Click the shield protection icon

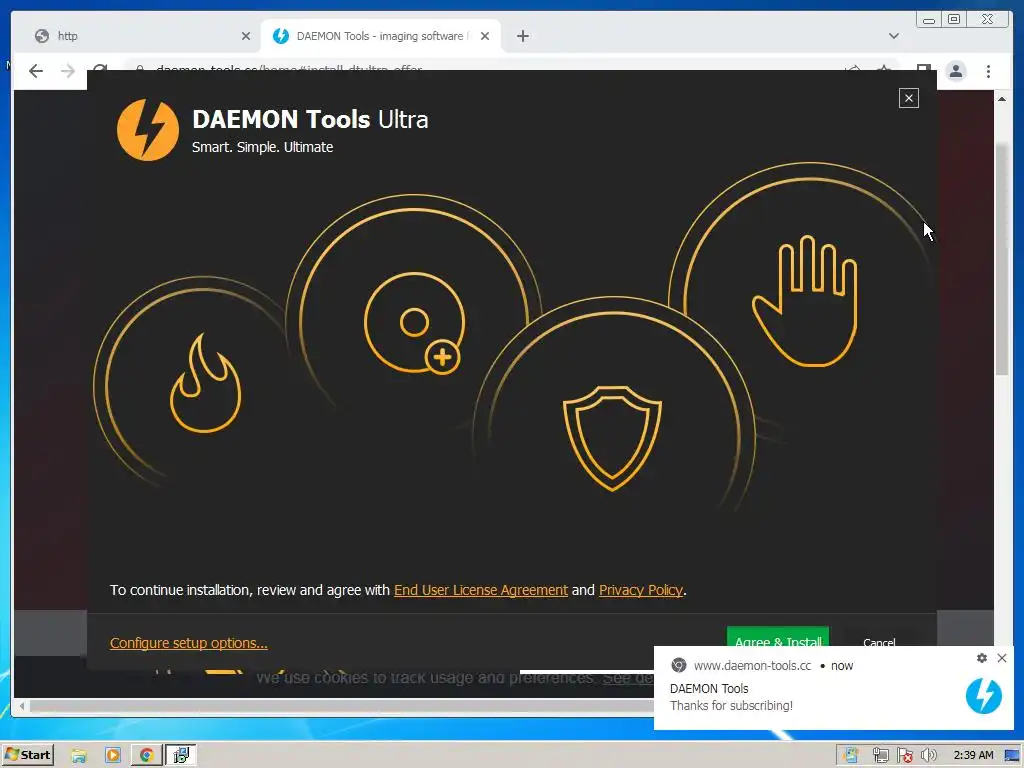[x=612, y=438]
